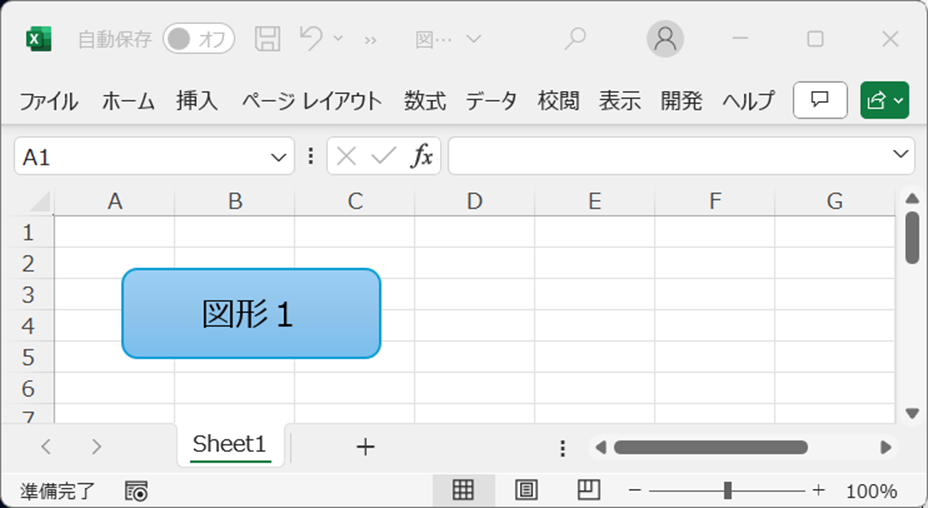
Task: Add a new sheet with plus icon
Action: pyautogui.click(x=365, y=446)
